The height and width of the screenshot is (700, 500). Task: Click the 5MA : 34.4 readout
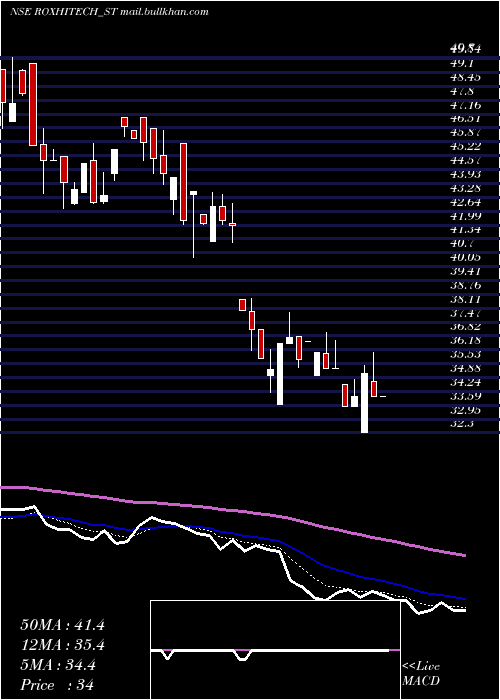click(x=58, y=665)
